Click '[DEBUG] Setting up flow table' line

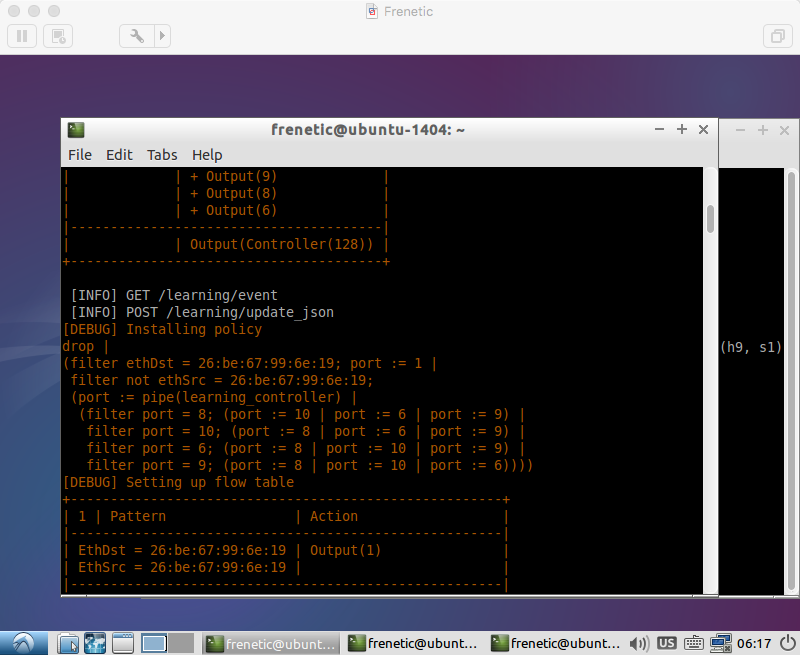click(178, 483)
